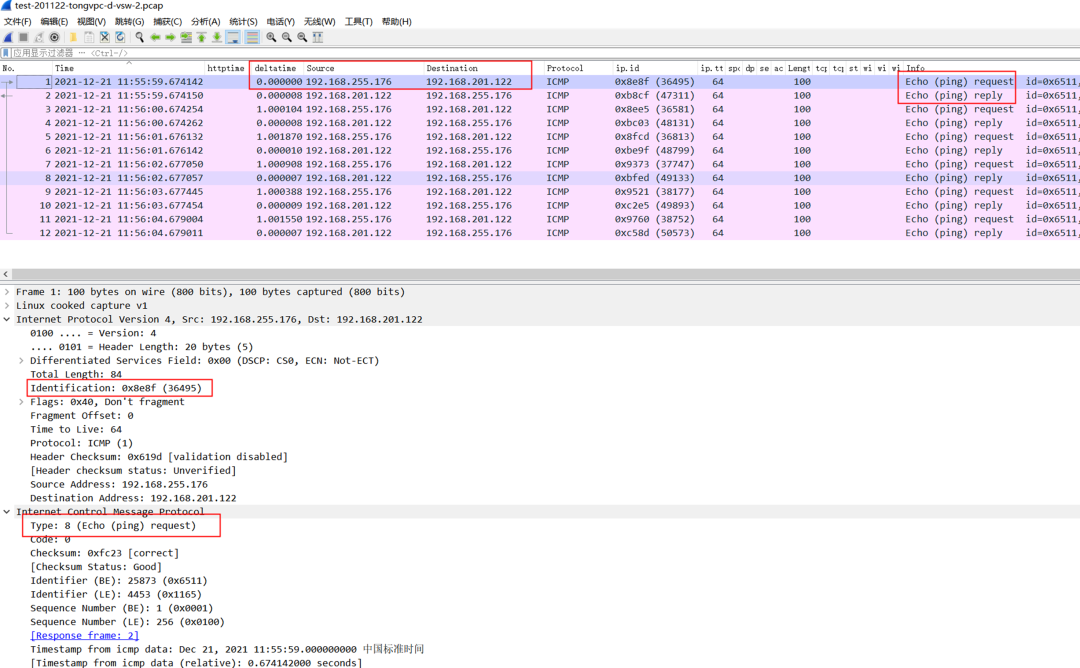The image size is (1080, 668).
Task: Open the 工具(T) menu
Action: coord(358,22)
